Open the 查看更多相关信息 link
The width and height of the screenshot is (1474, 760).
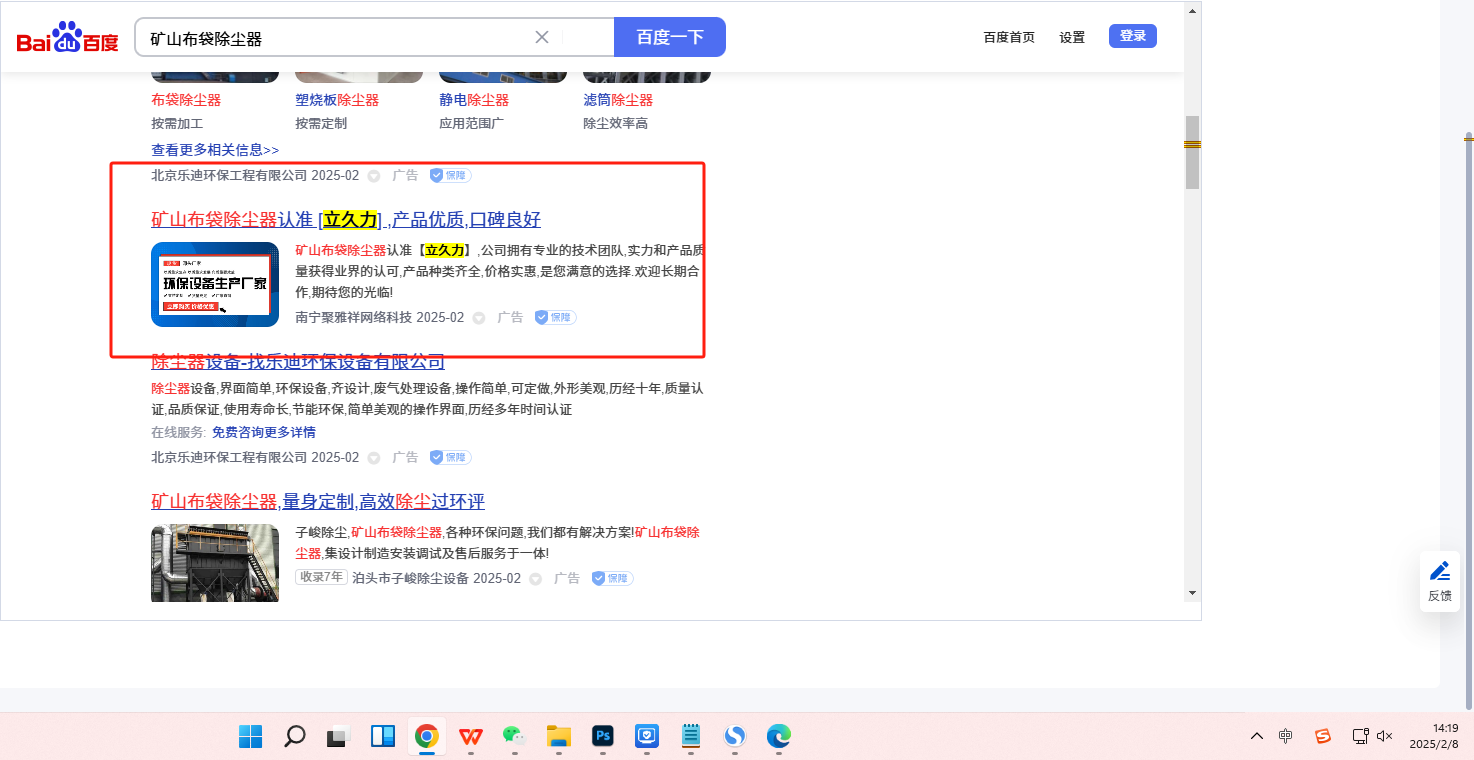pos(215,150)
